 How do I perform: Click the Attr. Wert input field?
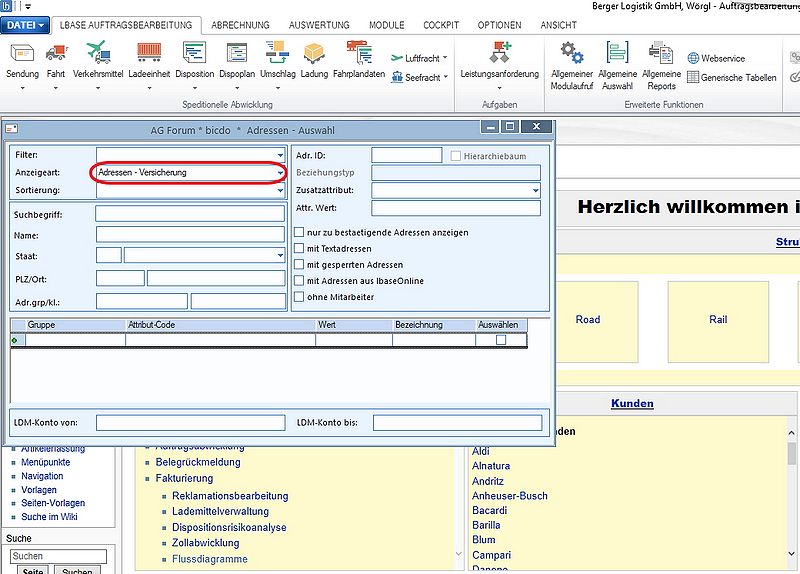(x=456, y=208)
